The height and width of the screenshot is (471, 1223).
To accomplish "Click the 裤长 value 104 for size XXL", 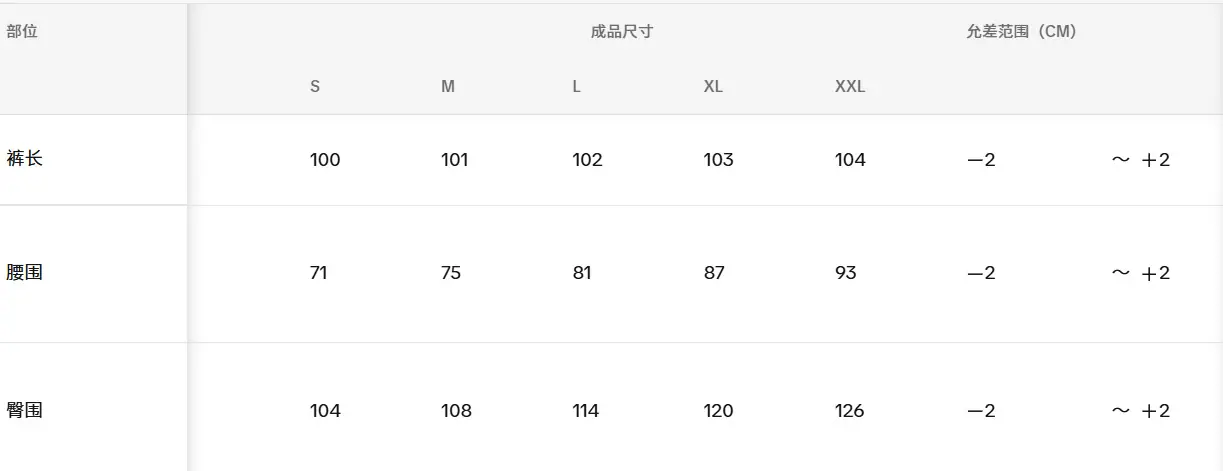I will point(850,160).
